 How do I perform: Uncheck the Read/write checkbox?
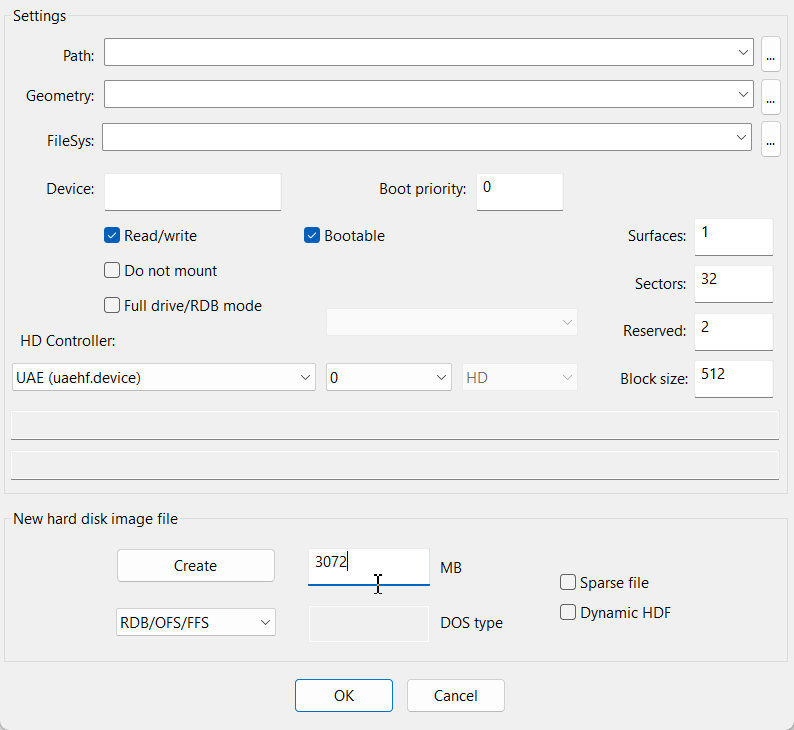[111, 235]
